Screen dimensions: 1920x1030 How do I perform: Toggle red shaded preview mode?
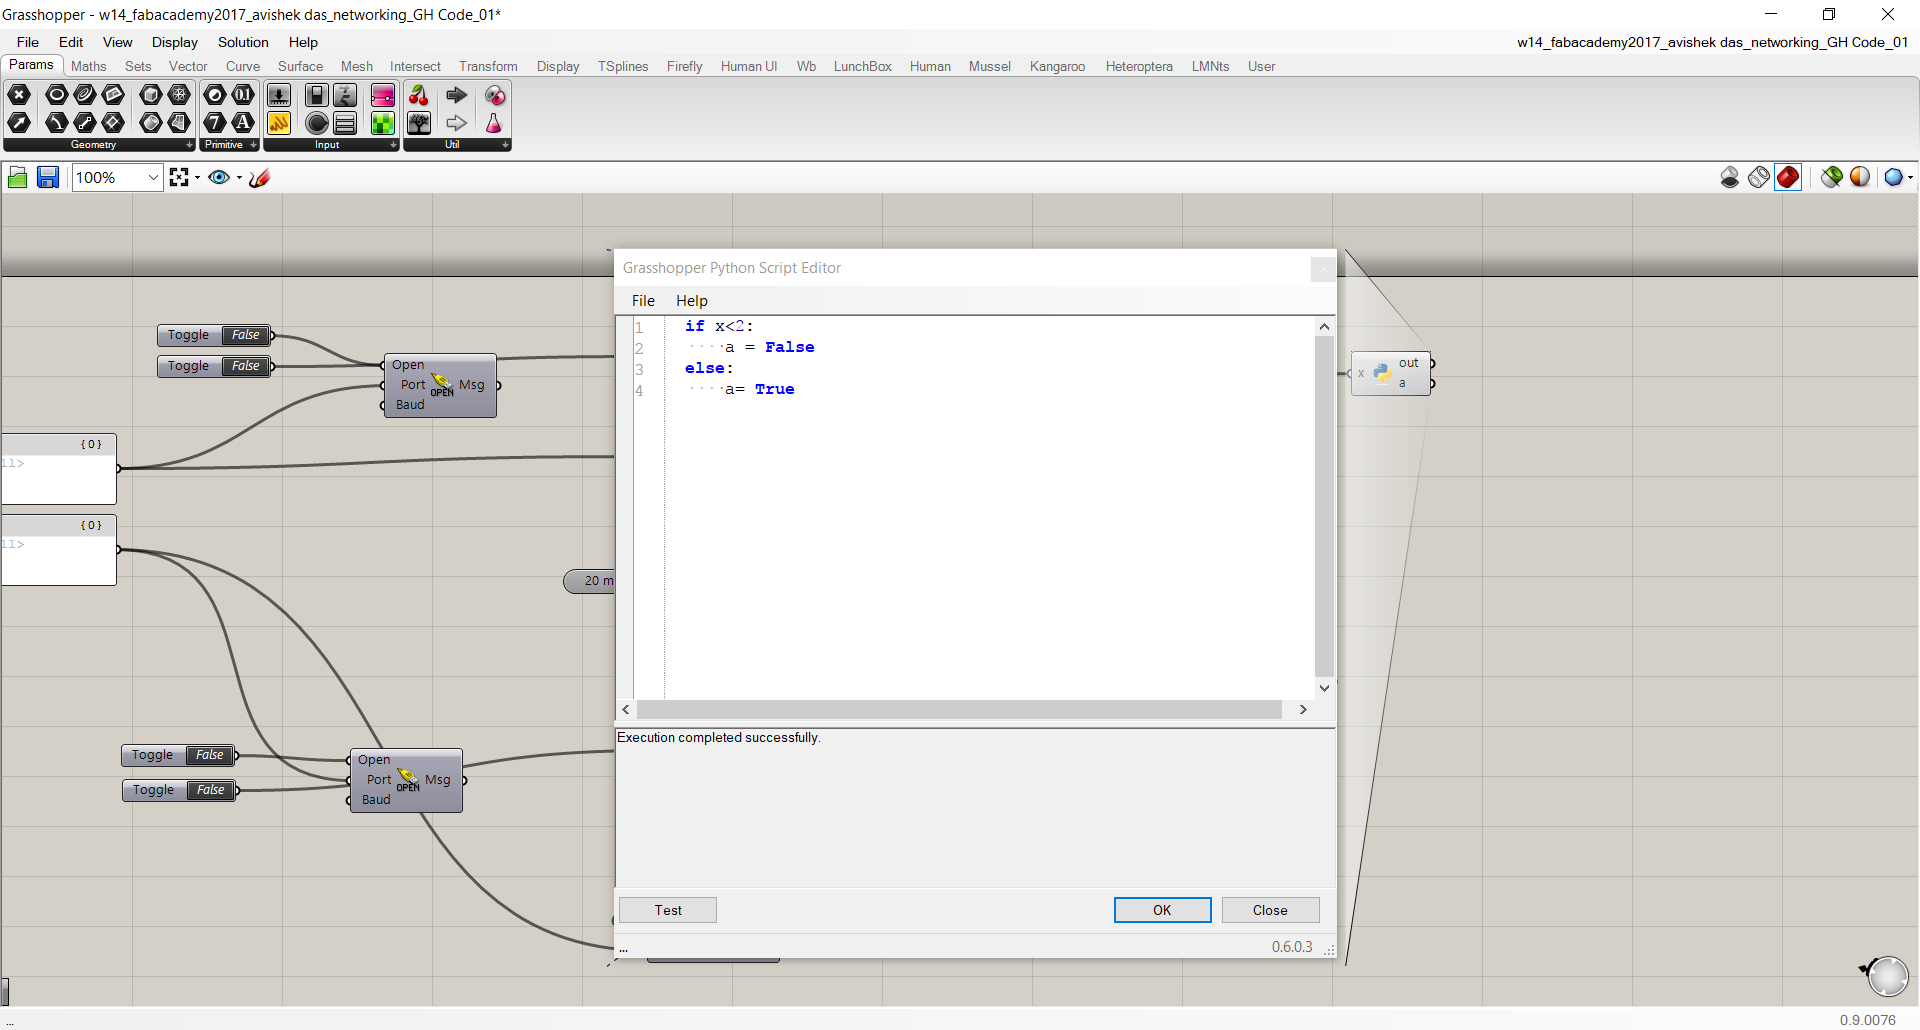[x=1788, y=178]
